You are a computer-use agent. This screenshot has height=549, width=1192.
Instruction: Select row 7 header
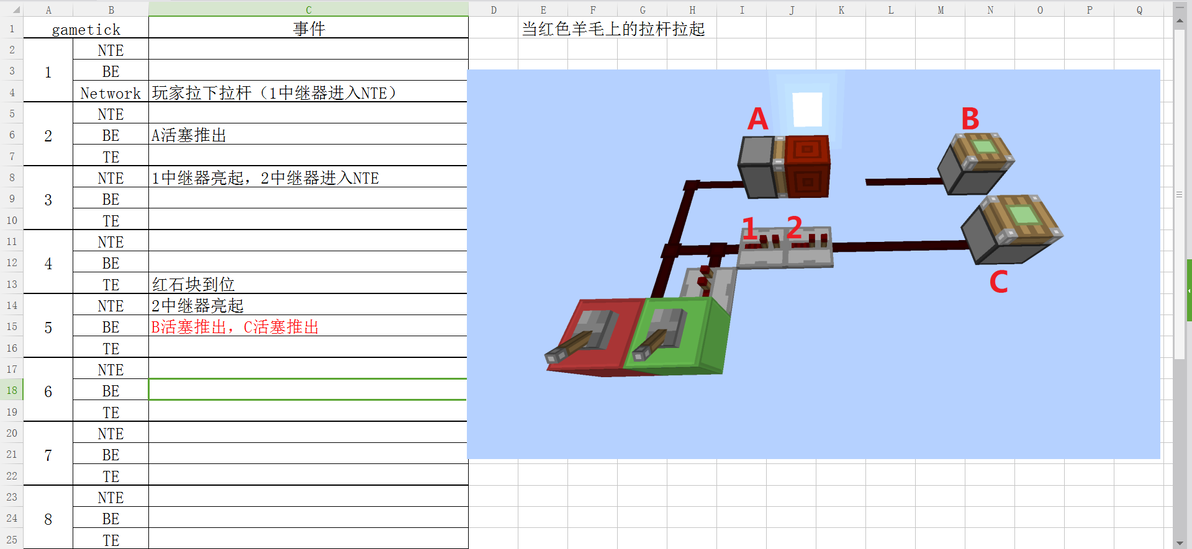11,157
